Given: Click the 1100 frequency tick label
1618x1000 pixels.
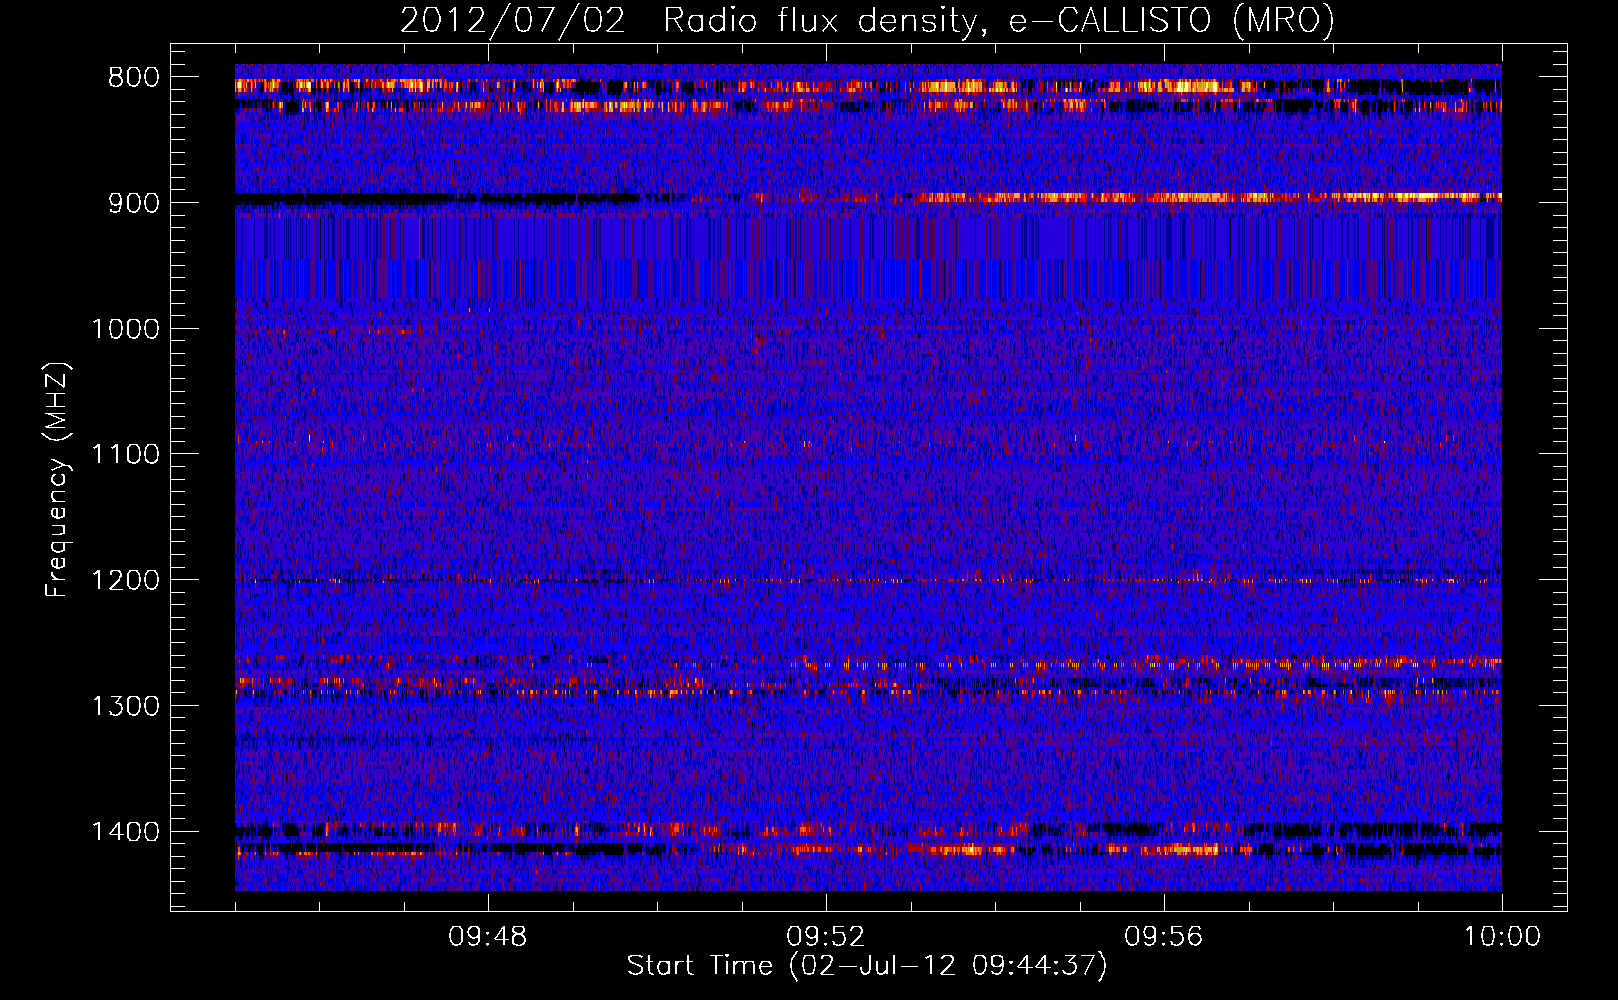Looking at the screenshot, I should point(125,455).
